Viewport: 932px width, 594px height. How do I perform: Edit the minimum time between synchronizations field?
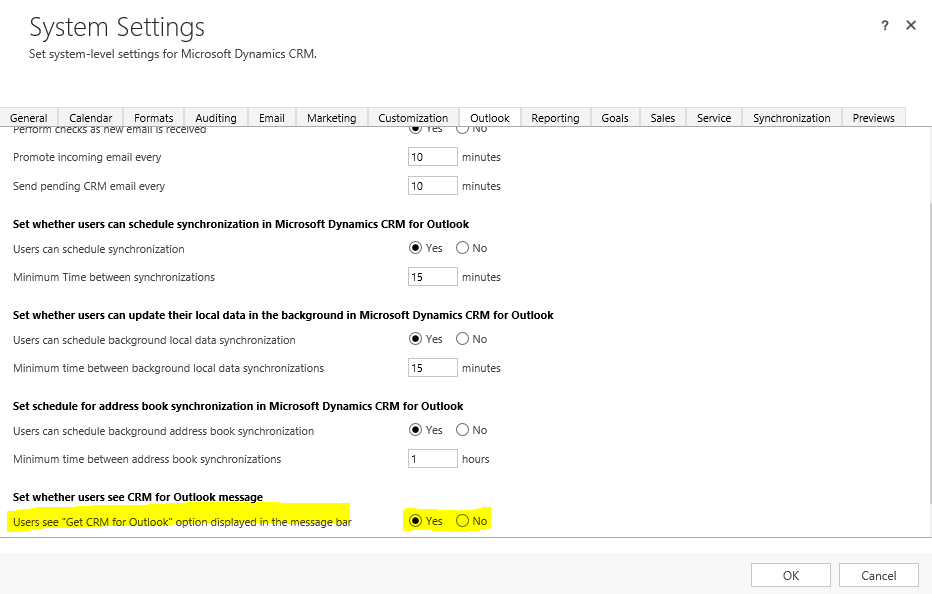[x=432, y=276]
